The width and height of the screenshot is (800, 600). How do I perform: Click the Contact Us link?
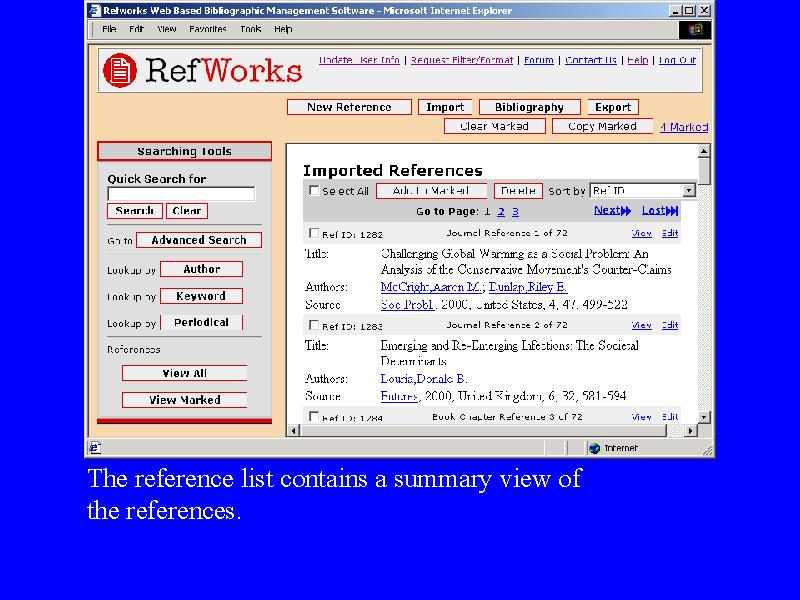point(591,60)
